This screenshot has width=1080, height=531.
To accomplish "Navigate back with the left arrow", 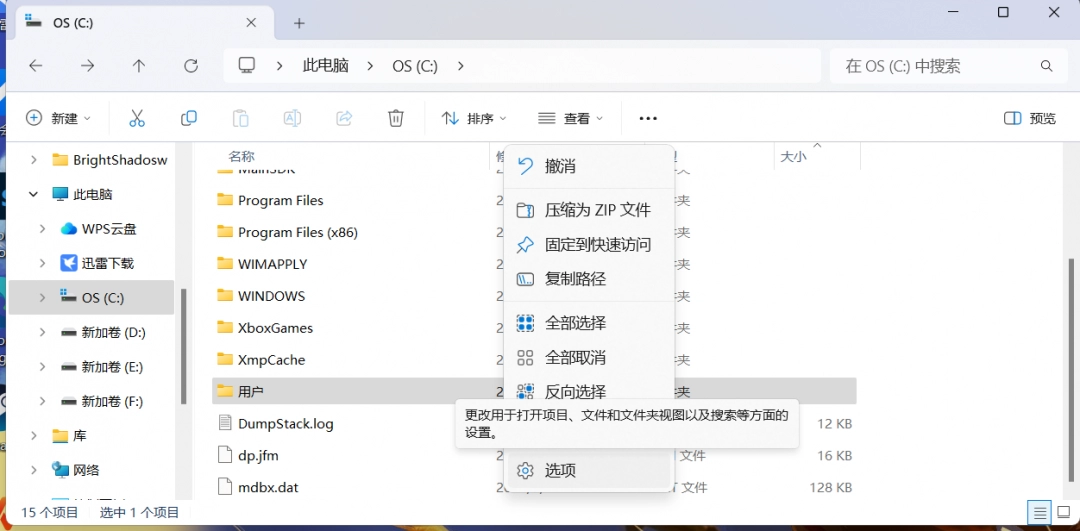I will (x=36, y=66).
